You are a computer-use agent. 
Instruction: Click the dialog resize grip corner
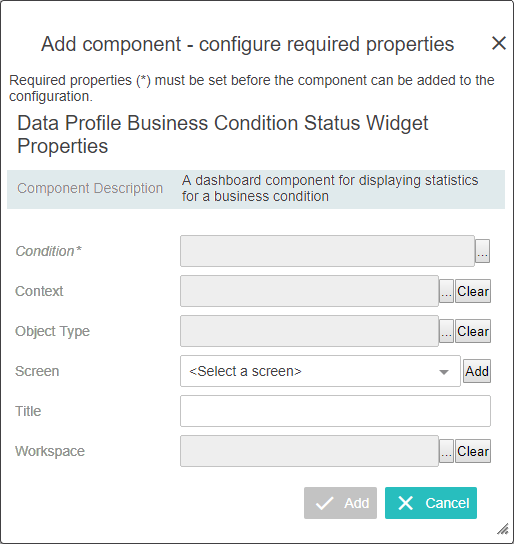(503, 529)
